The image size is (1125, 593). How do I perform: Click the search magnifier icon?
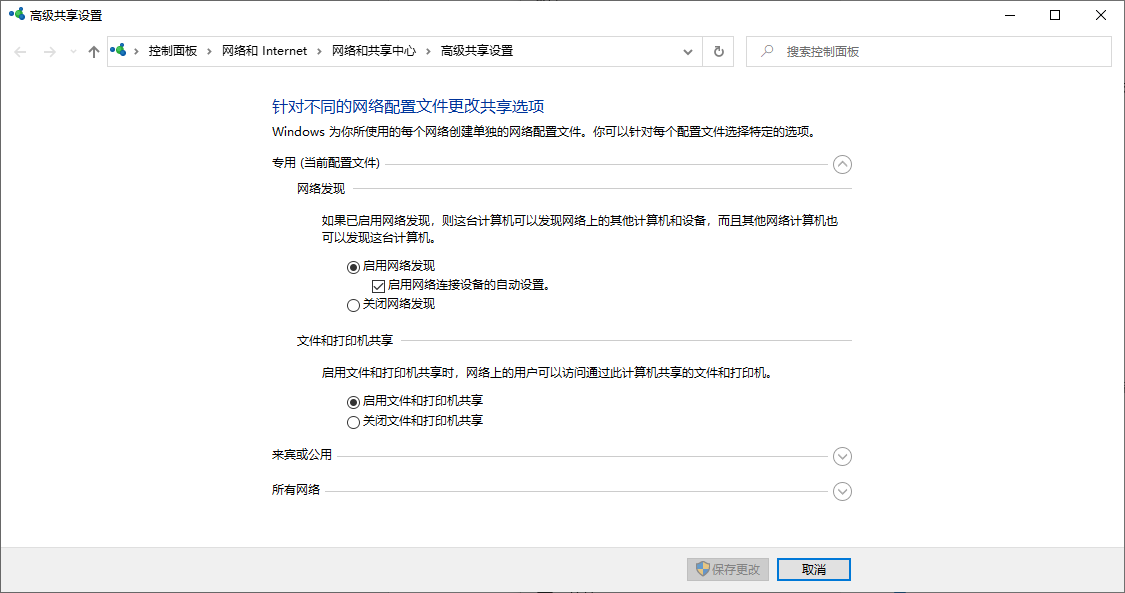click(767, 51)
